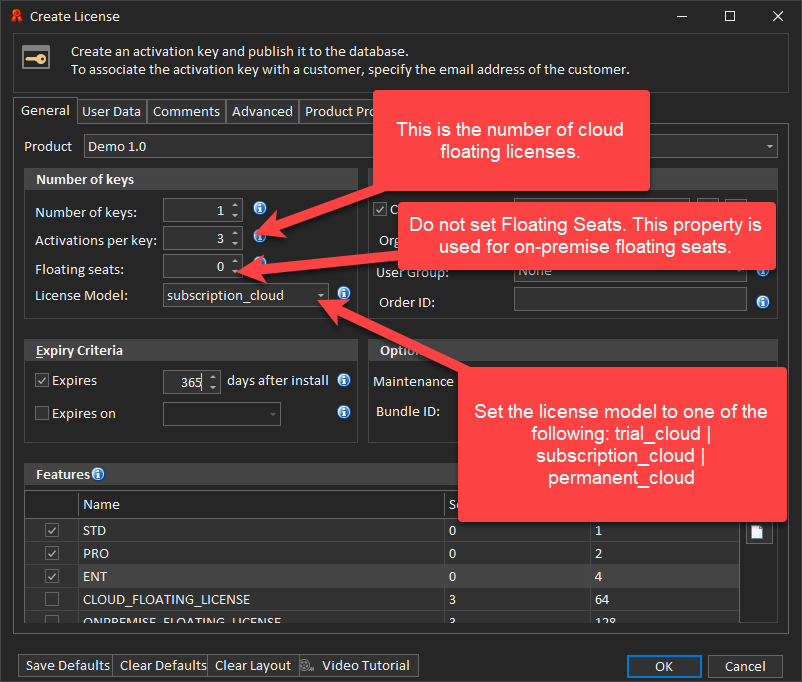This screenshot has width=802, height=682.
Task: Select the CLOUD_FLOATING_LICENSE feature name
Action: 166,600
